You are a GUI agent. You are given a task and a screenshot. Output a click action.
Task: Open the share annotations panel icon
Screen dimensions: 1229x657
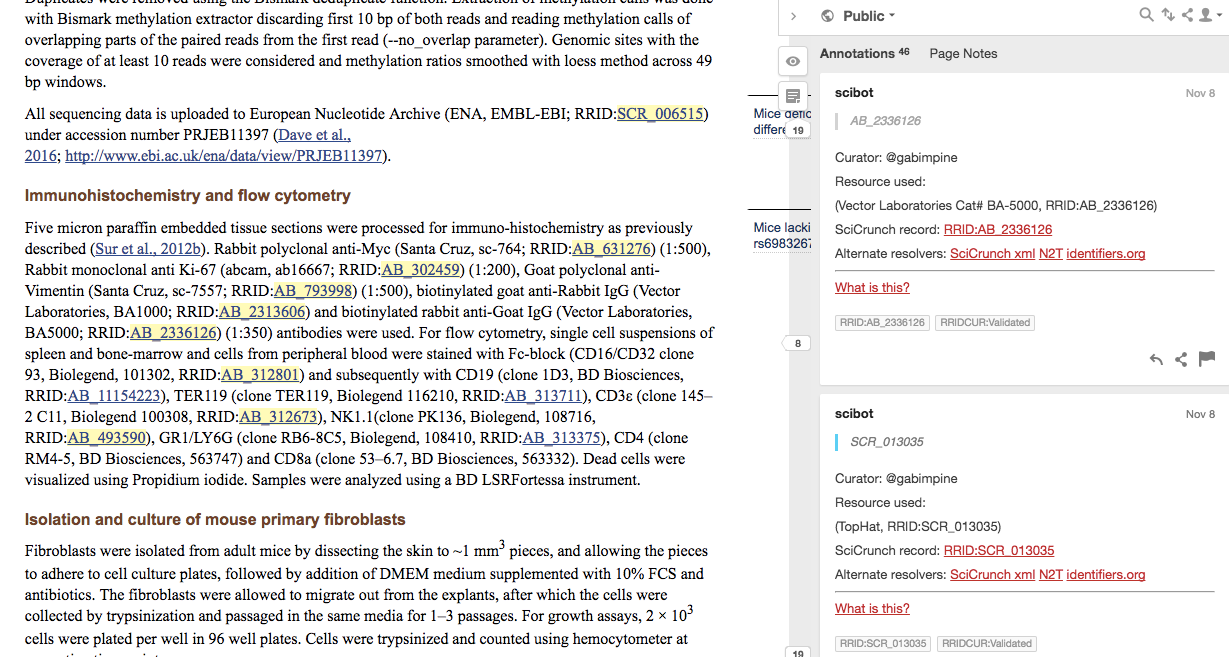(x=1188, y=14)
